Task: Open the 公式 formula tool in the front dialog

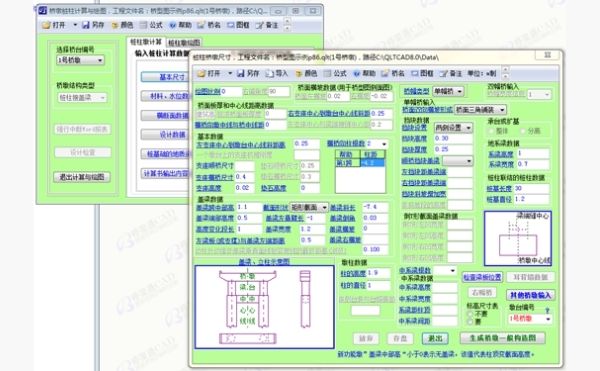Action: coord(335,73)
